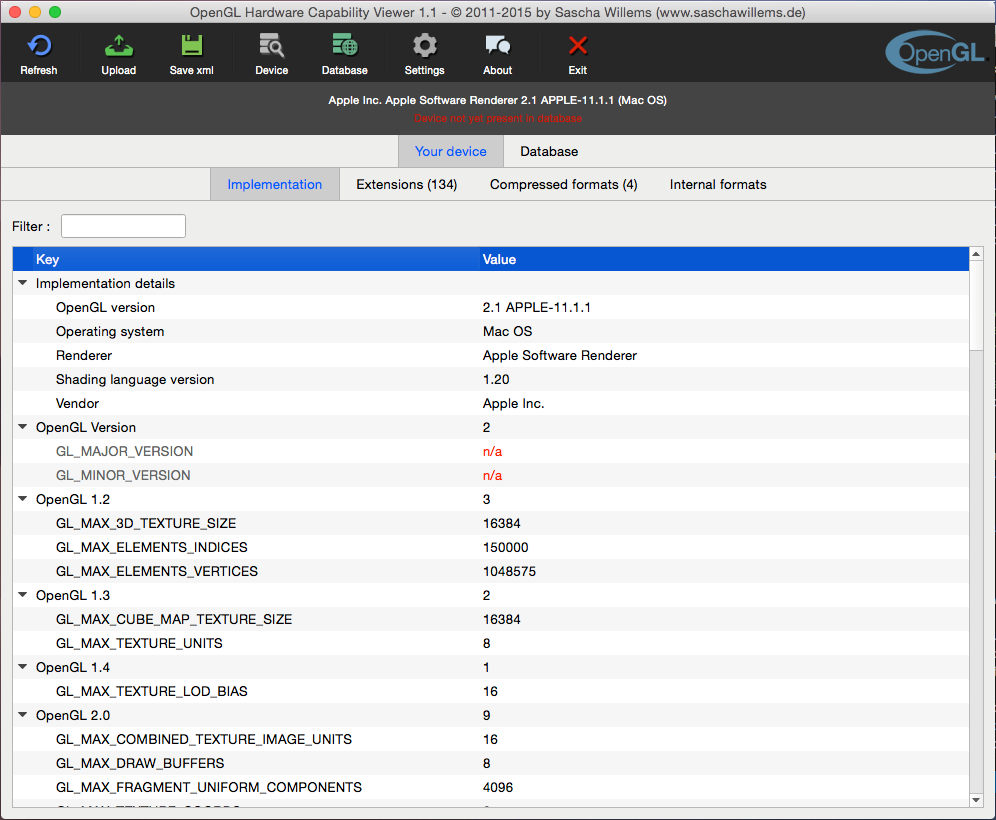996x820 pixels.
Task: Save the report as xml
Action: click(x=191, y=53)
